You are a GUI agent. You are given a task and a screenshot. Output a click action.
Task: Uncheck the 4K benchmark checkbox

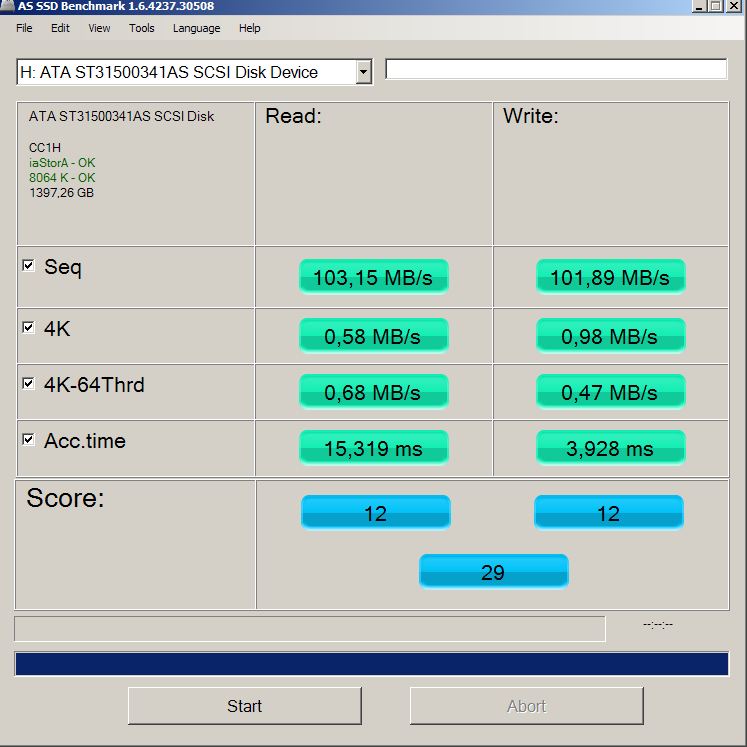[x=29, y=327]
